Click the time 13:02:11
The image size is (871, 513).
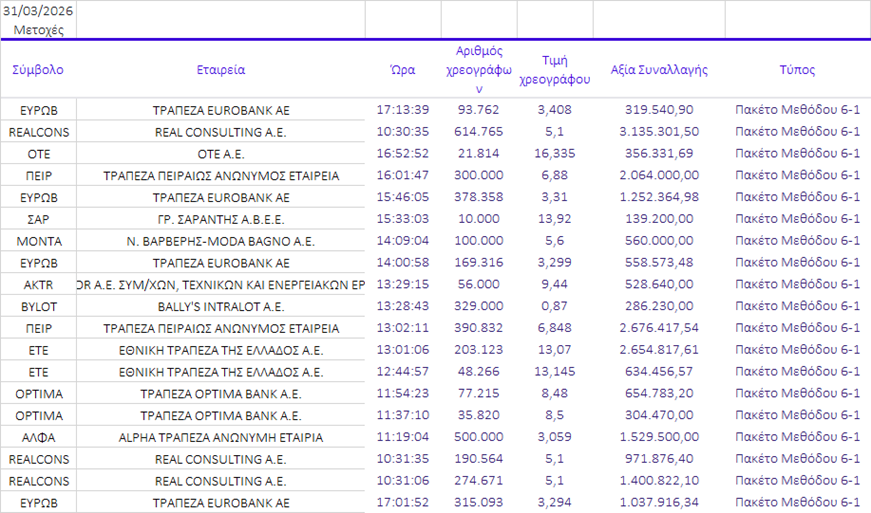(403, 328)
